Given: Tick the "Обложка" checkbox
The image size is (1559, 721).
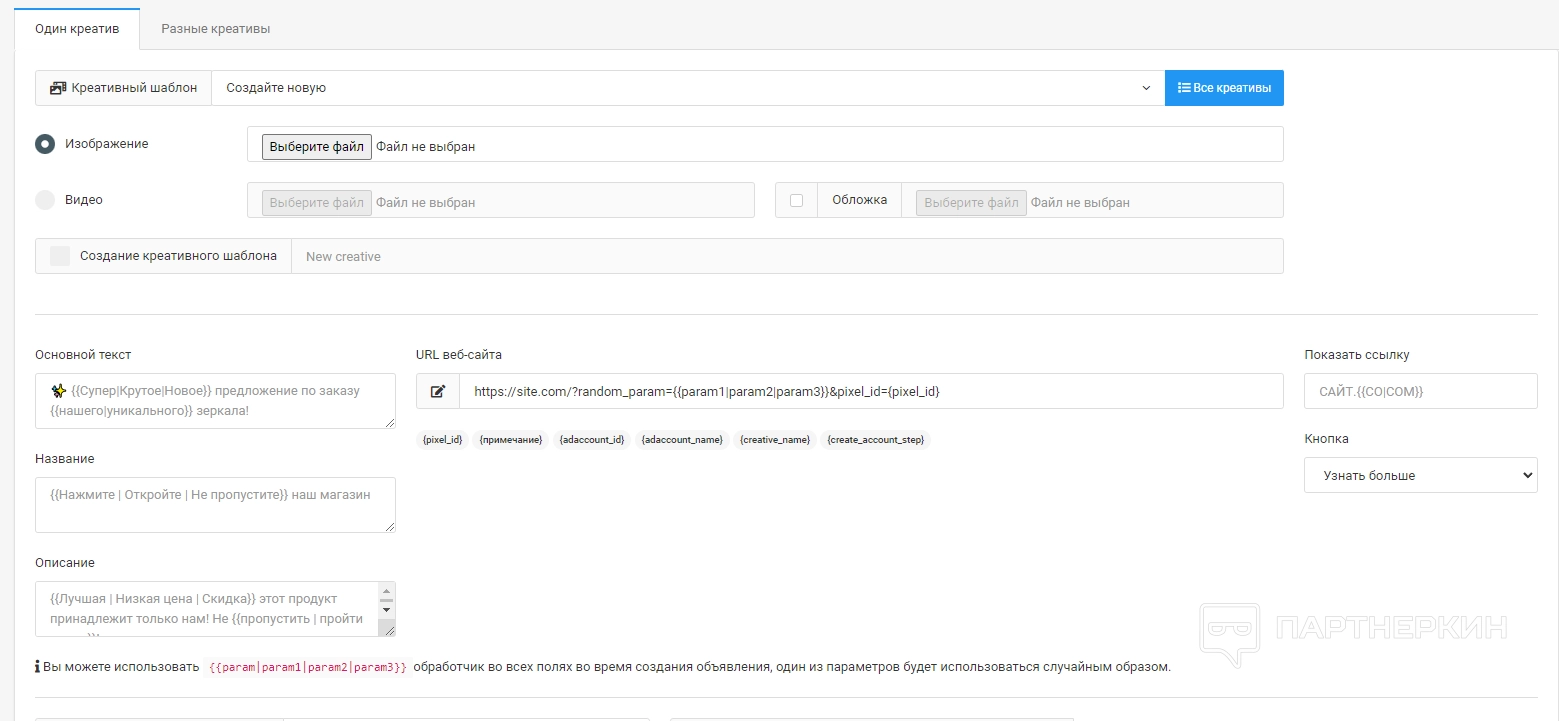Looking at the screenshot, I should coord(796,200).
